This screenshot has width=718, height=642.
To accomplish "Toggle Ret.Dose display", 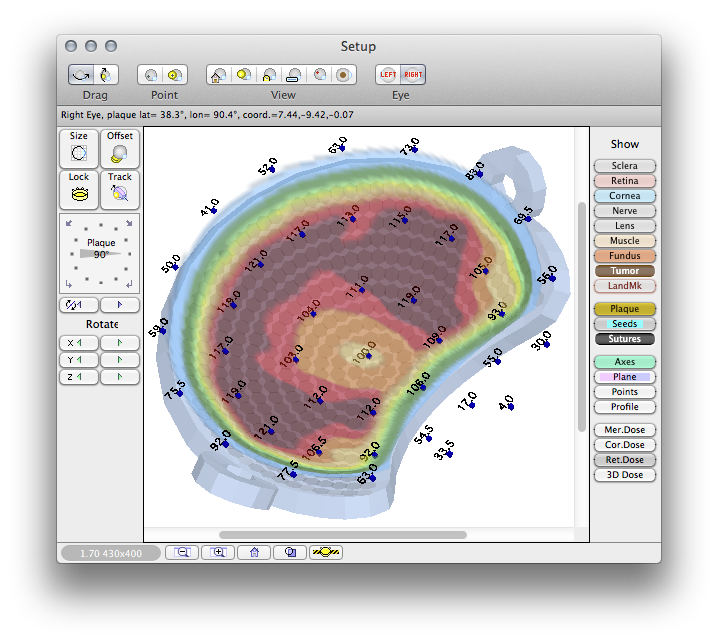I will [624, 460].
